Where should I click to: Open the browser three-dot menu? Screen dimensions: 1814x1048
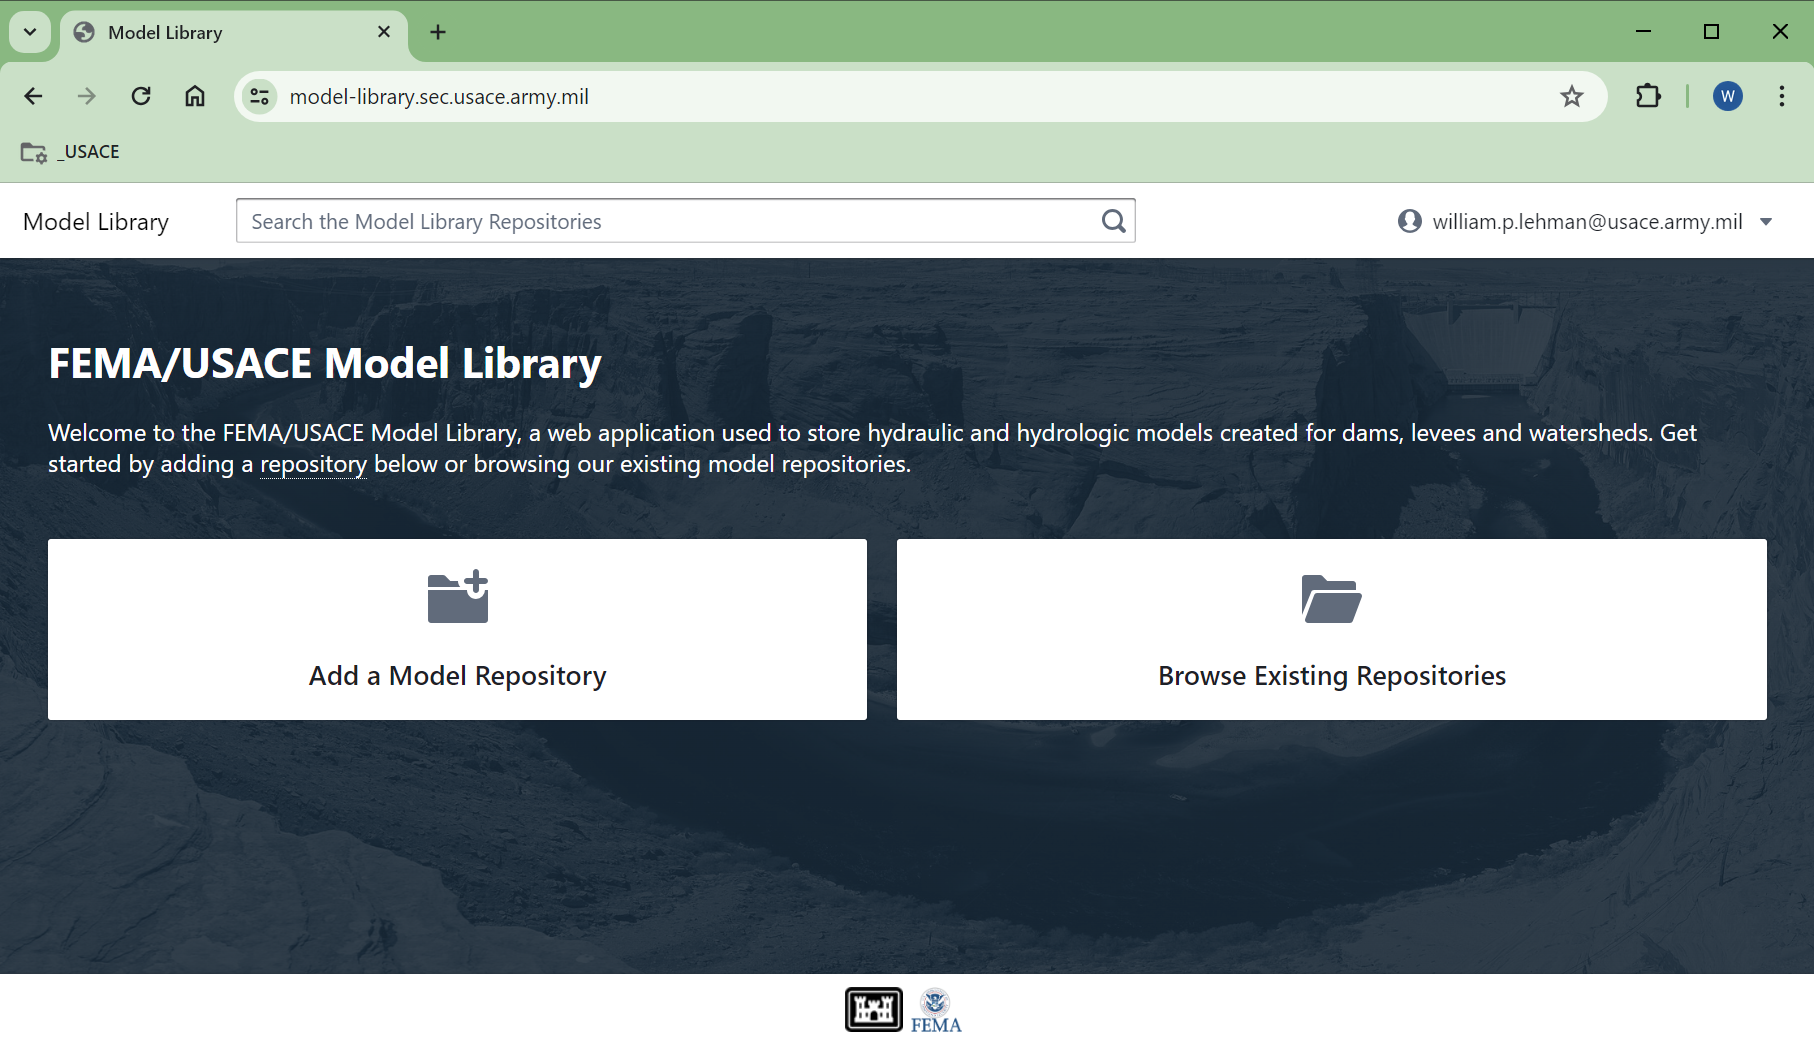click(x=1781, y=96)
